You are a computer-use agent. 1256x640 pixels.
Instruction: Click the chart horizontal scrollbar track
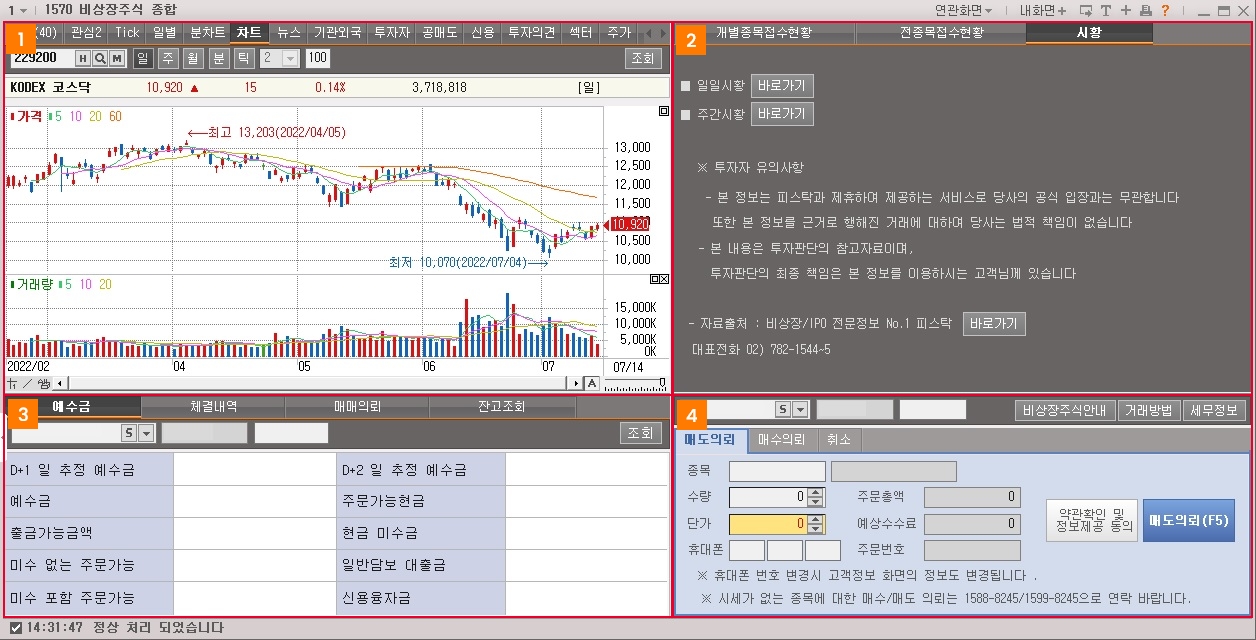click(318, 383)
